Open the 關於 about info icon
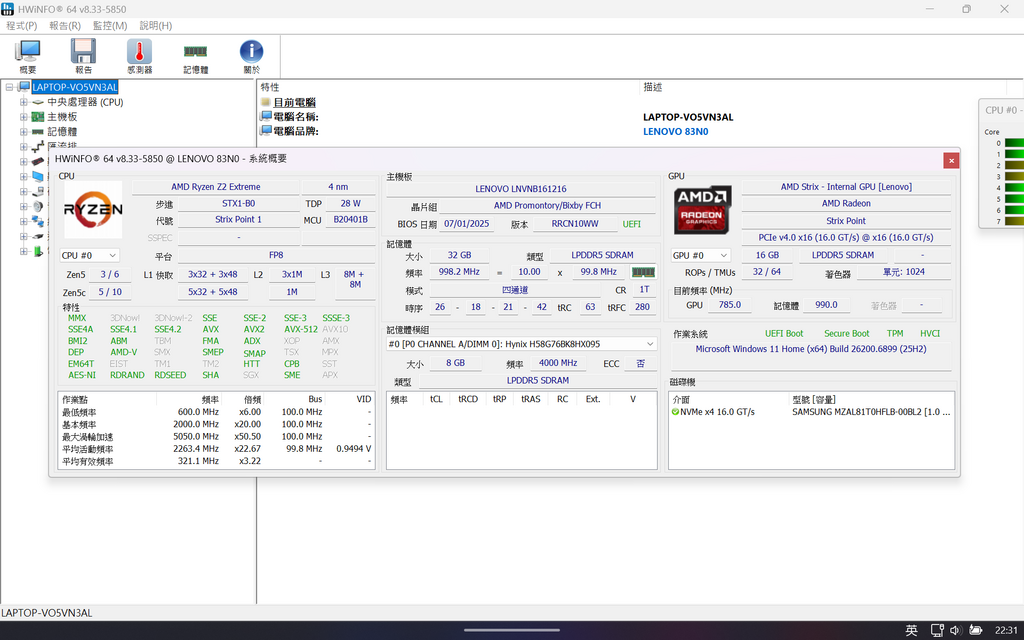Image resolution: width=1024 pixels, height=640 pixels. point(251,56)
